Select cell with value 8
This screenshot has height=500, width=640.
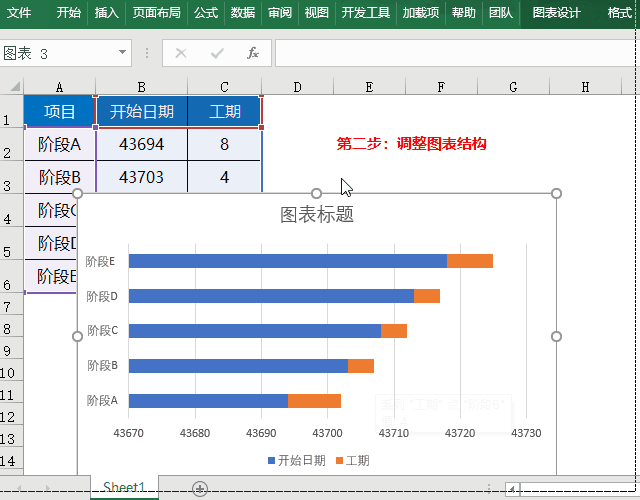click(224, 144)
